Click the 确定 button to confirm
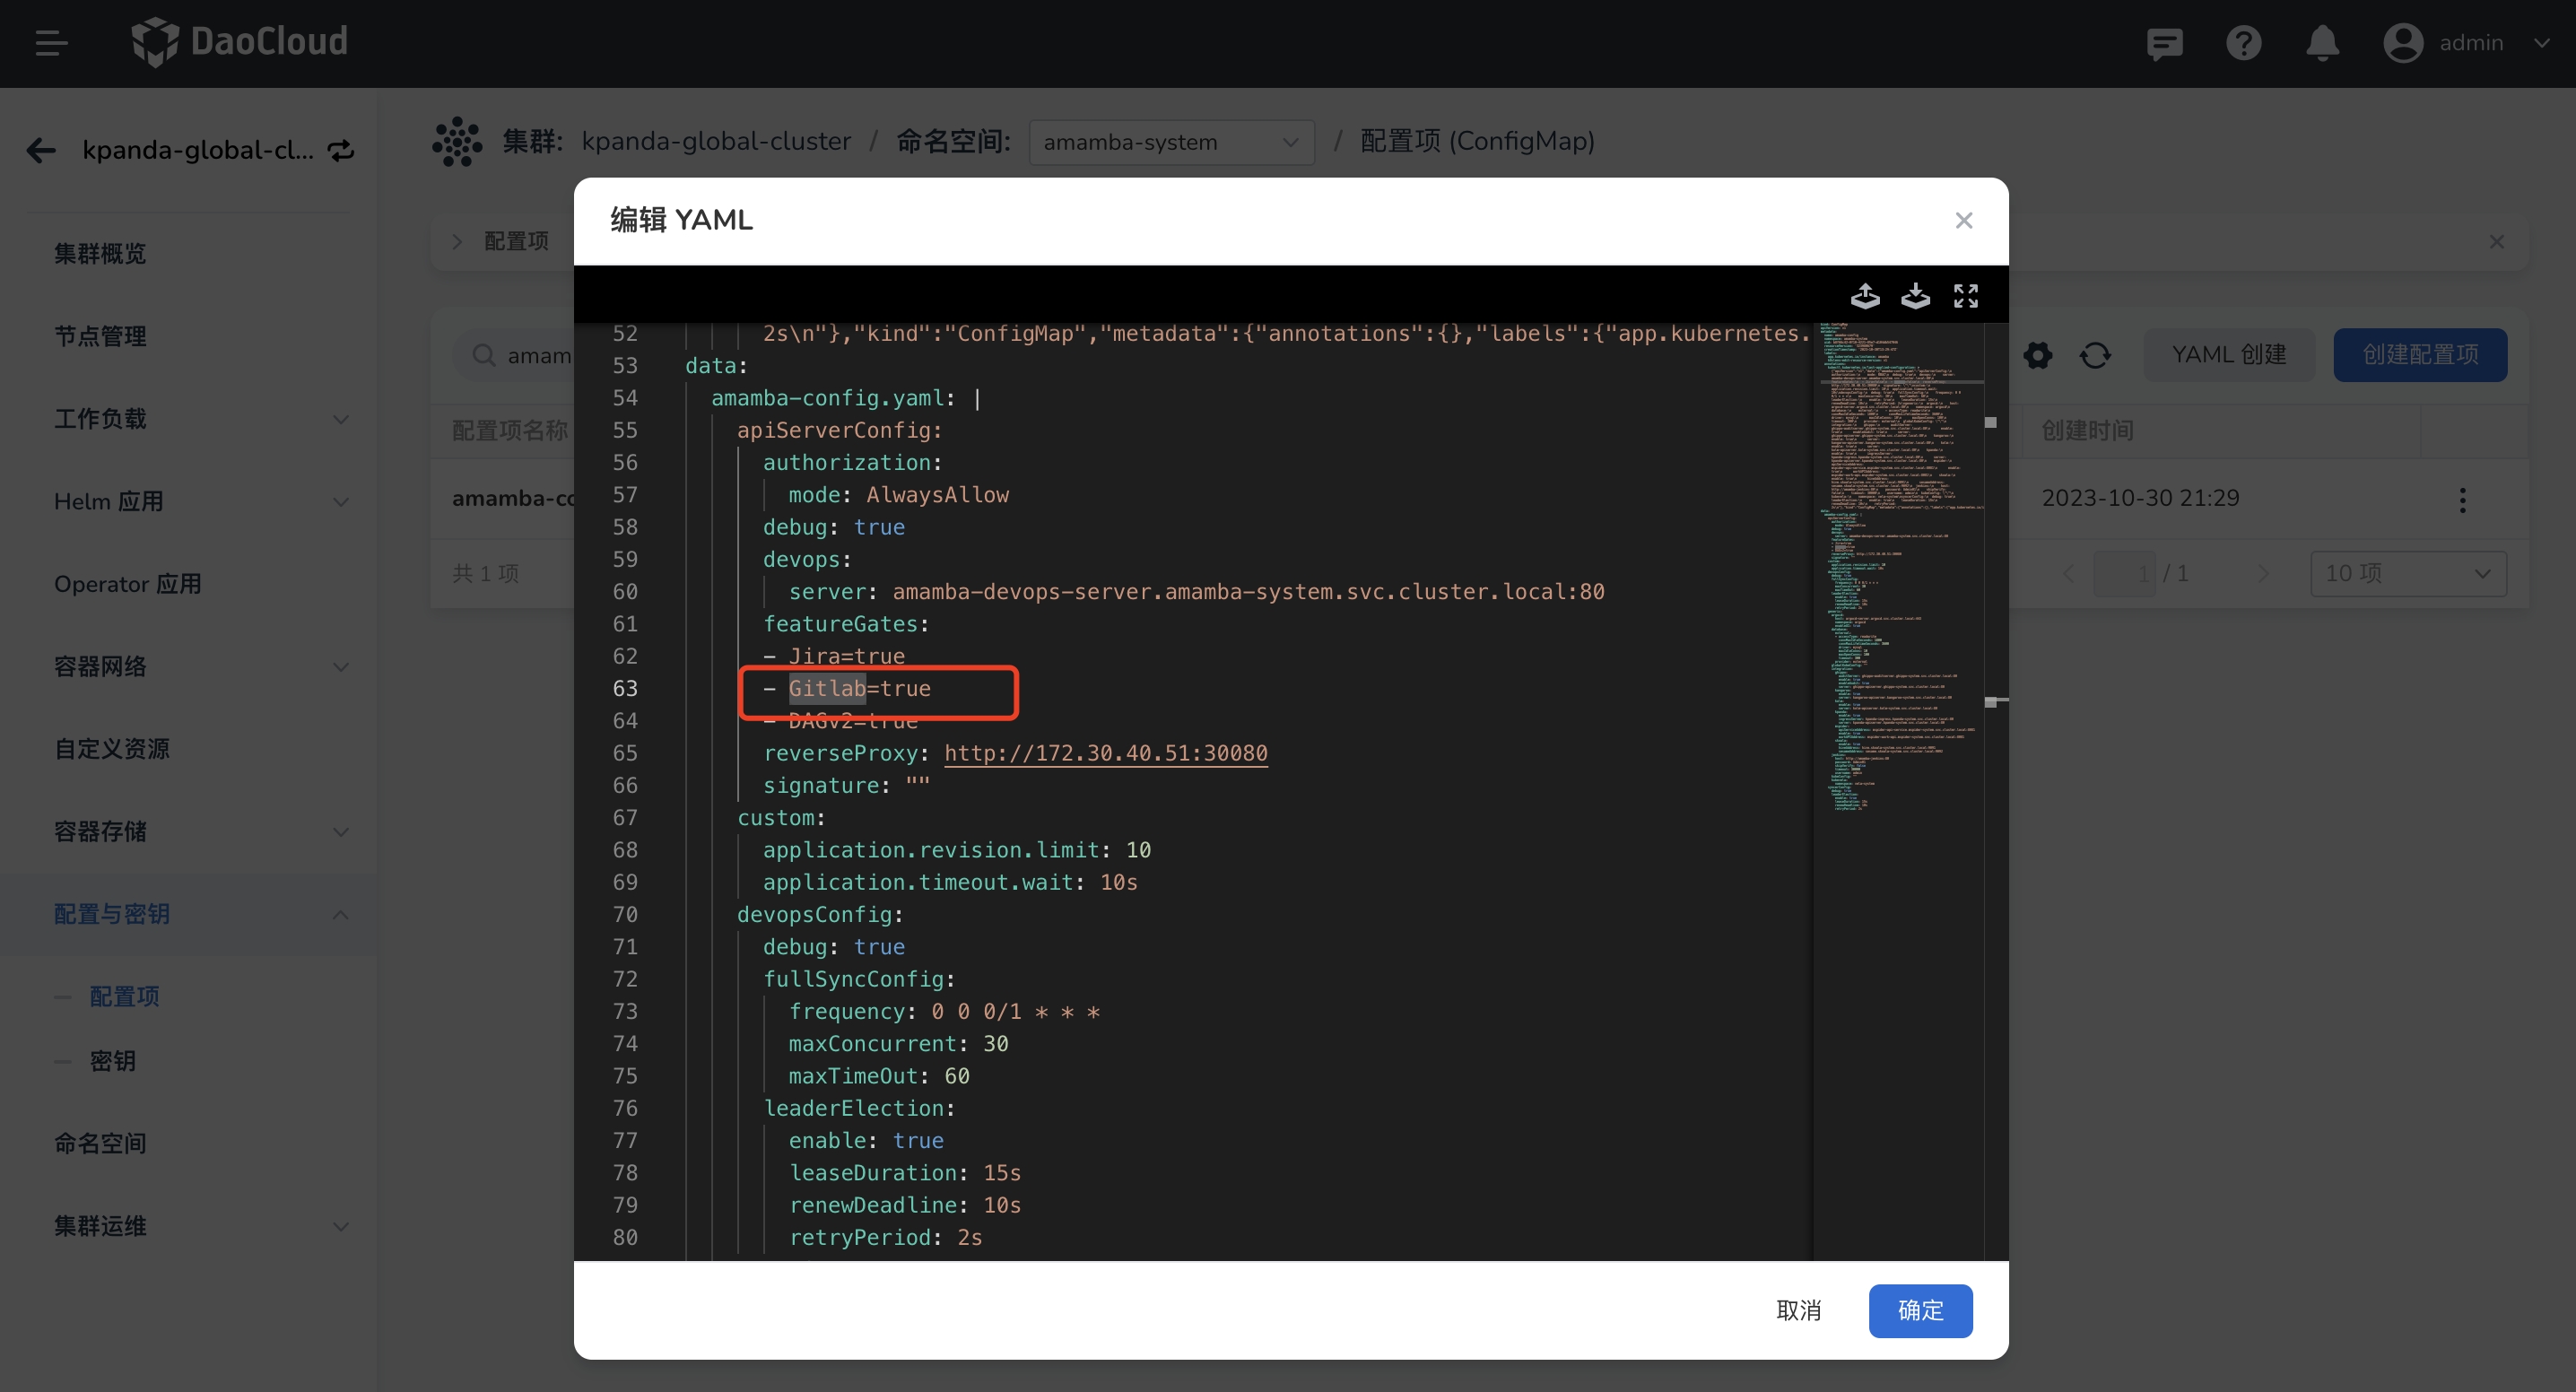Screen dimensions: 2576x1392 [1919, 1310]
